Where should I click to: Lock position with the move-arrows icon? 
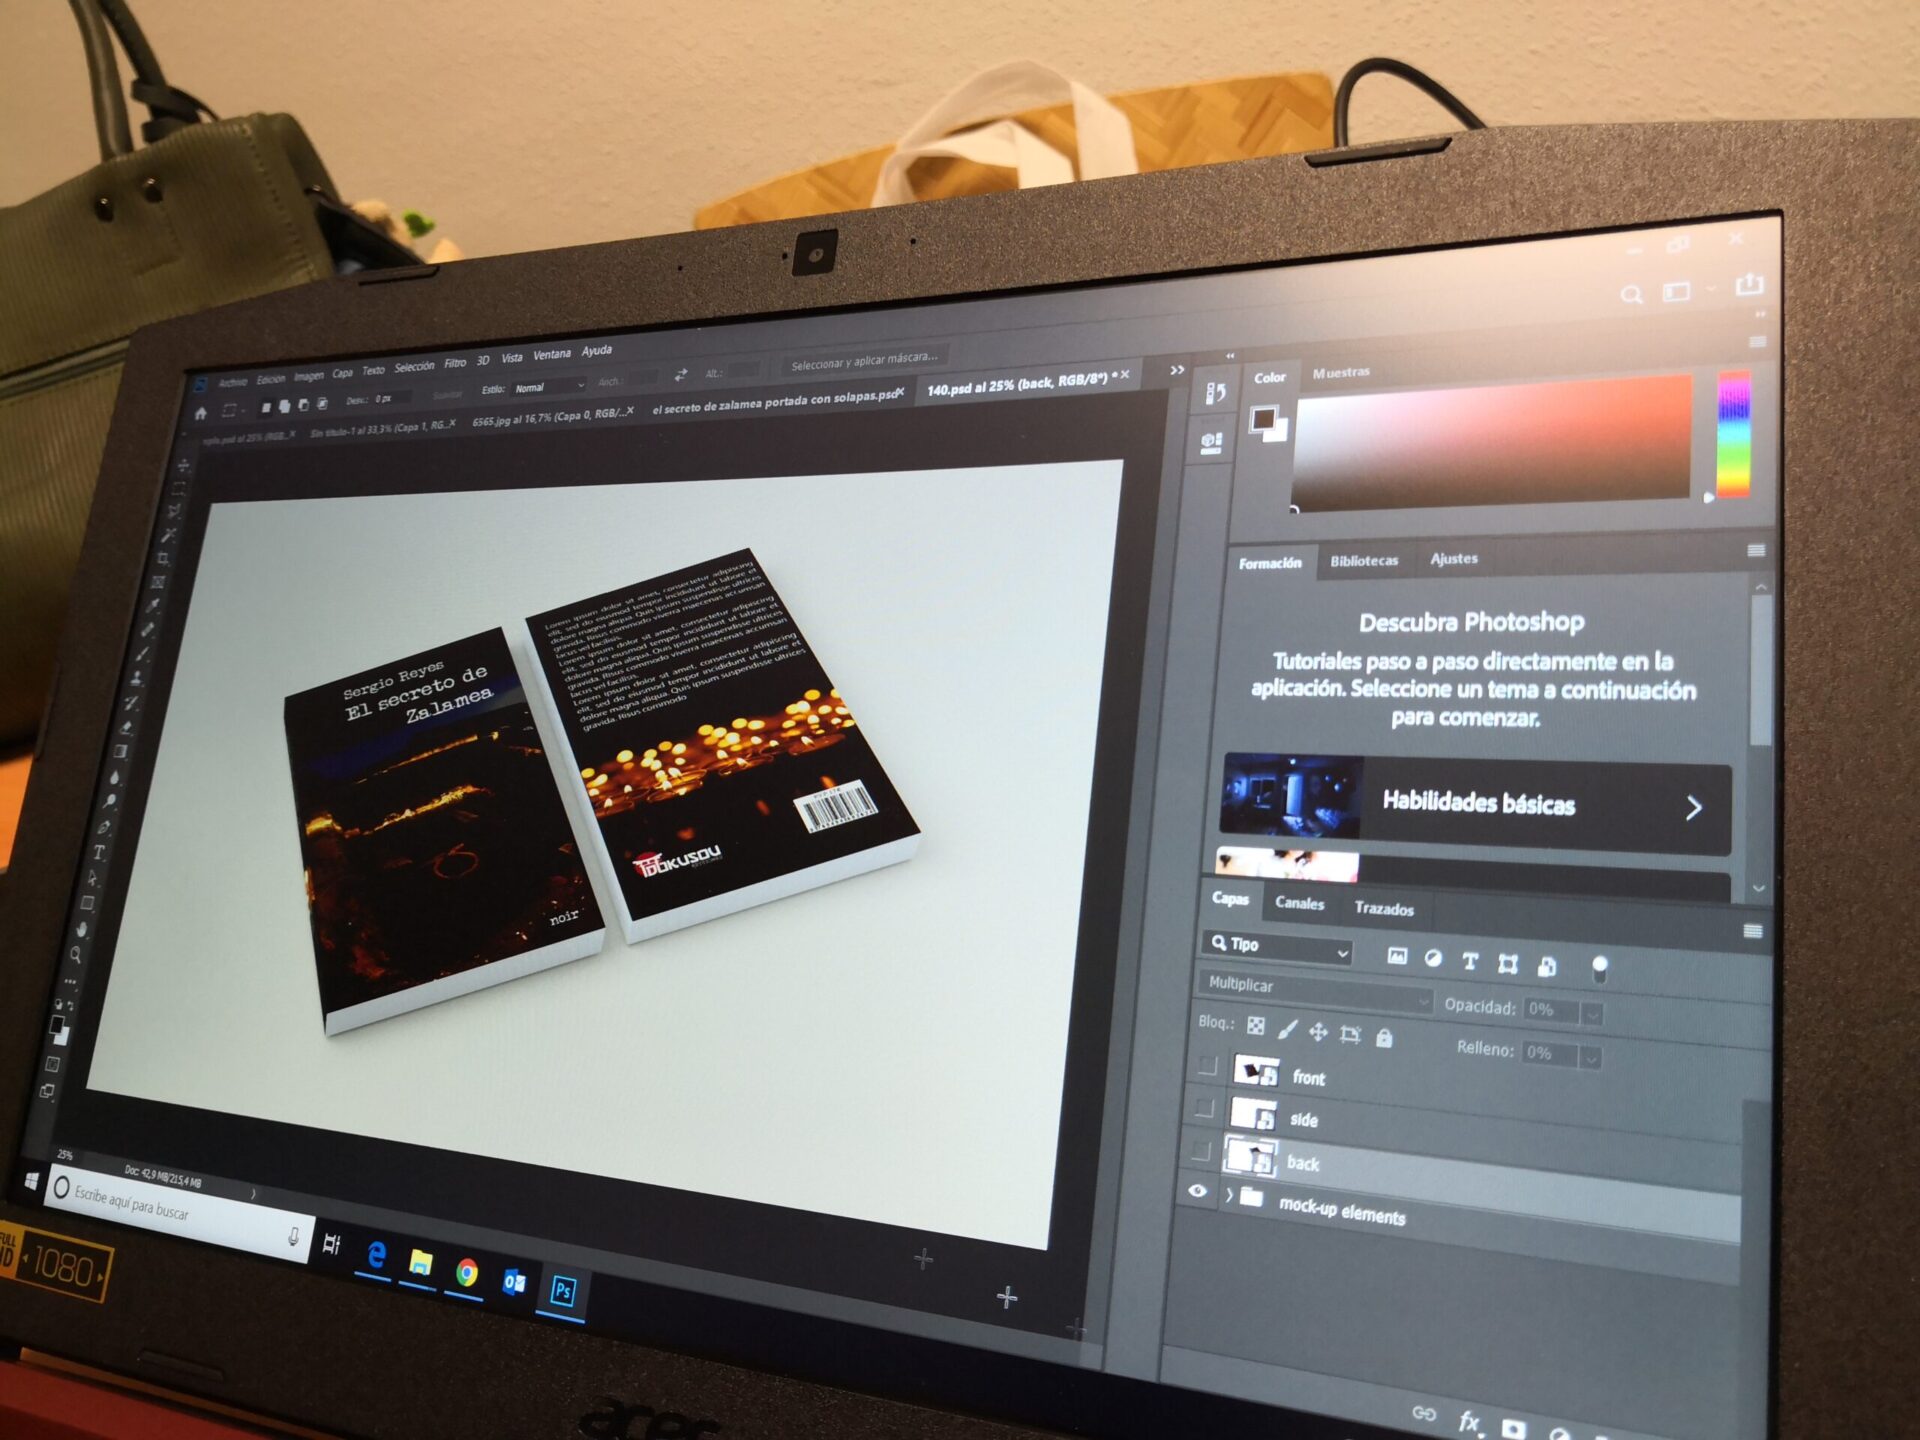pyautogui.click(x=1318, y=1032)
